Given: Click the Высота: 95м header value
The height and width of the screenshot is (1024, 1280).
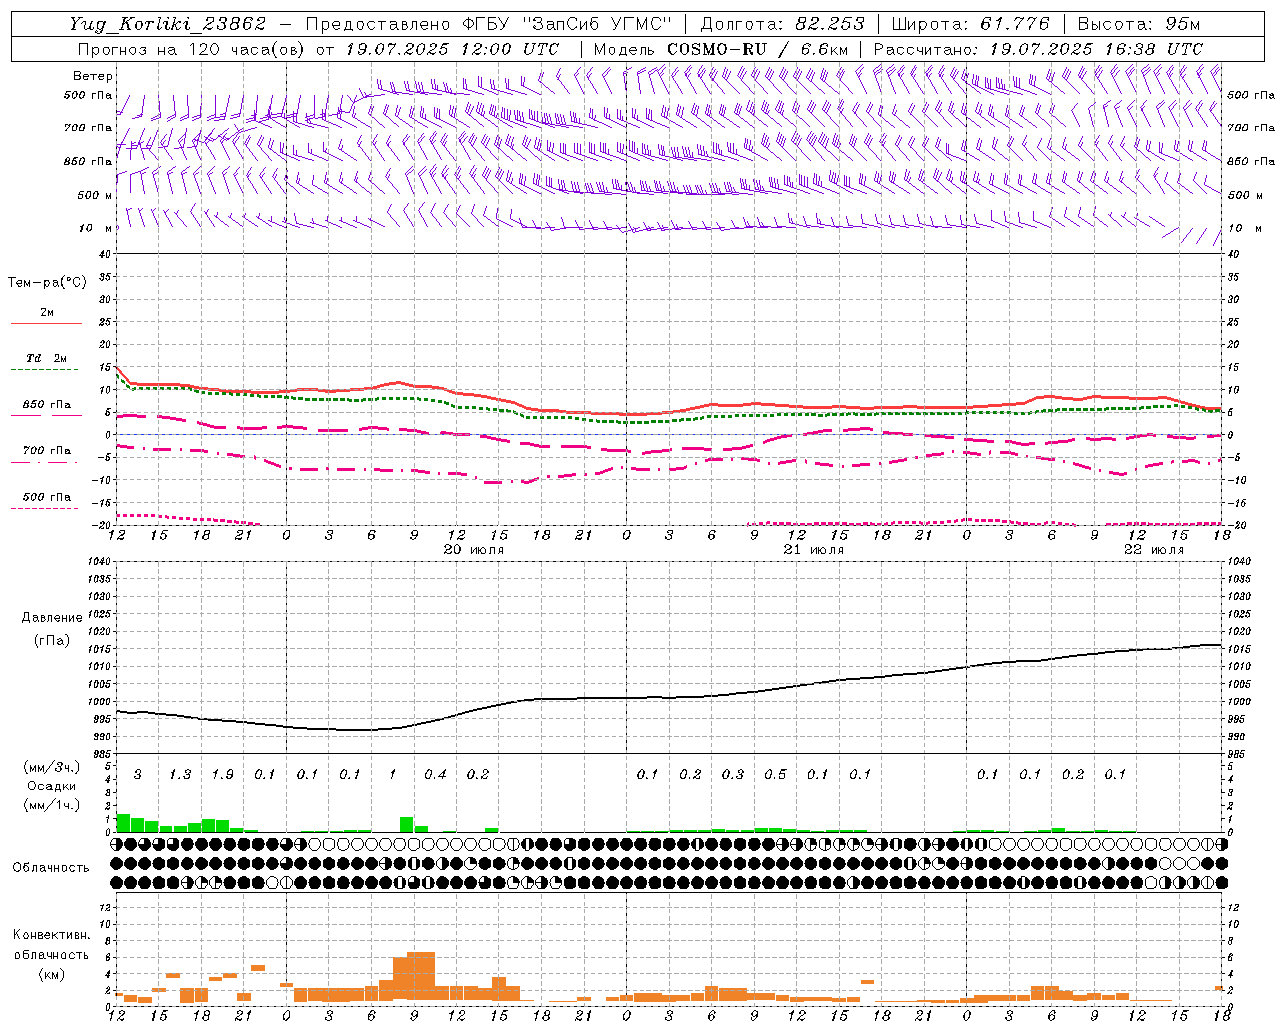Looking at the screenshot, I should tap(1139, 24).
